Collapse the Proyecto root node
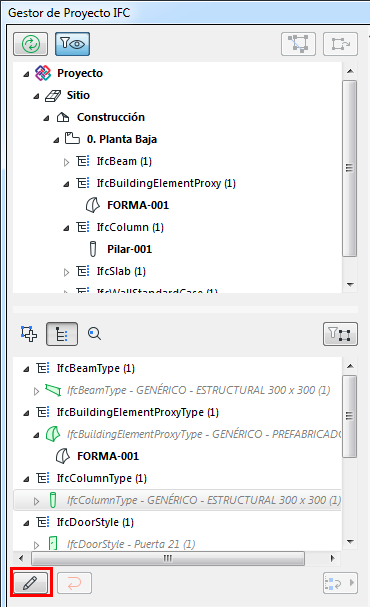This screenshot has width=370, height=607. pos(26,74)
